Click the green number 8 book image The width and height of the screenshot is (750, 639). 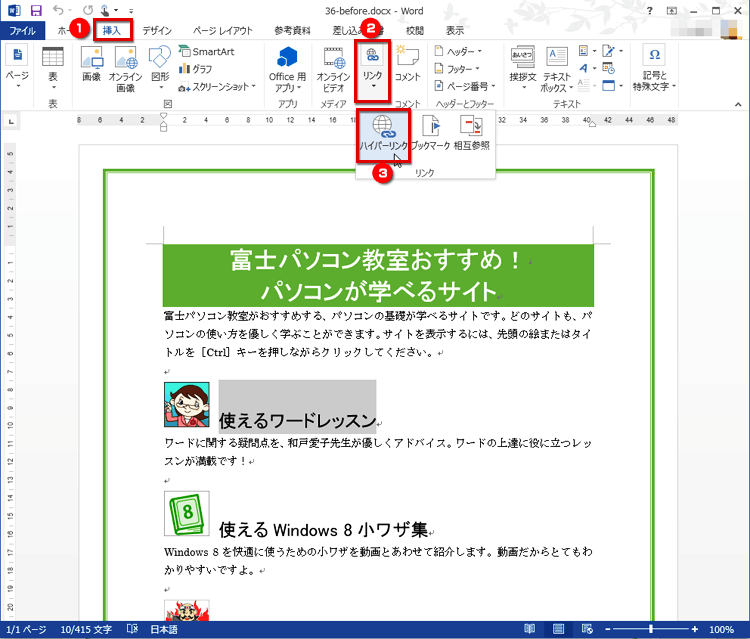pyautogui.click(x=187, y=514)
